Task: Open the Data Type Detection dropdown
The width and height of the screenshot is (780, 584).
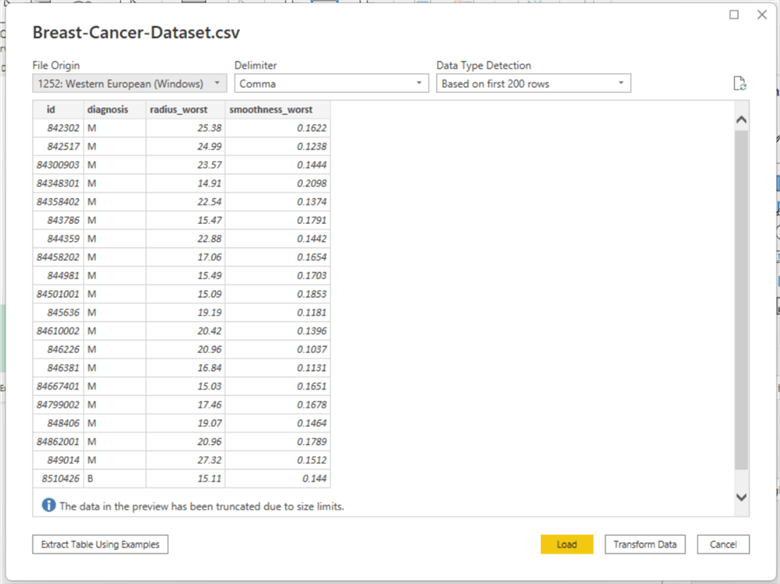Action: (x=533, y=84)
